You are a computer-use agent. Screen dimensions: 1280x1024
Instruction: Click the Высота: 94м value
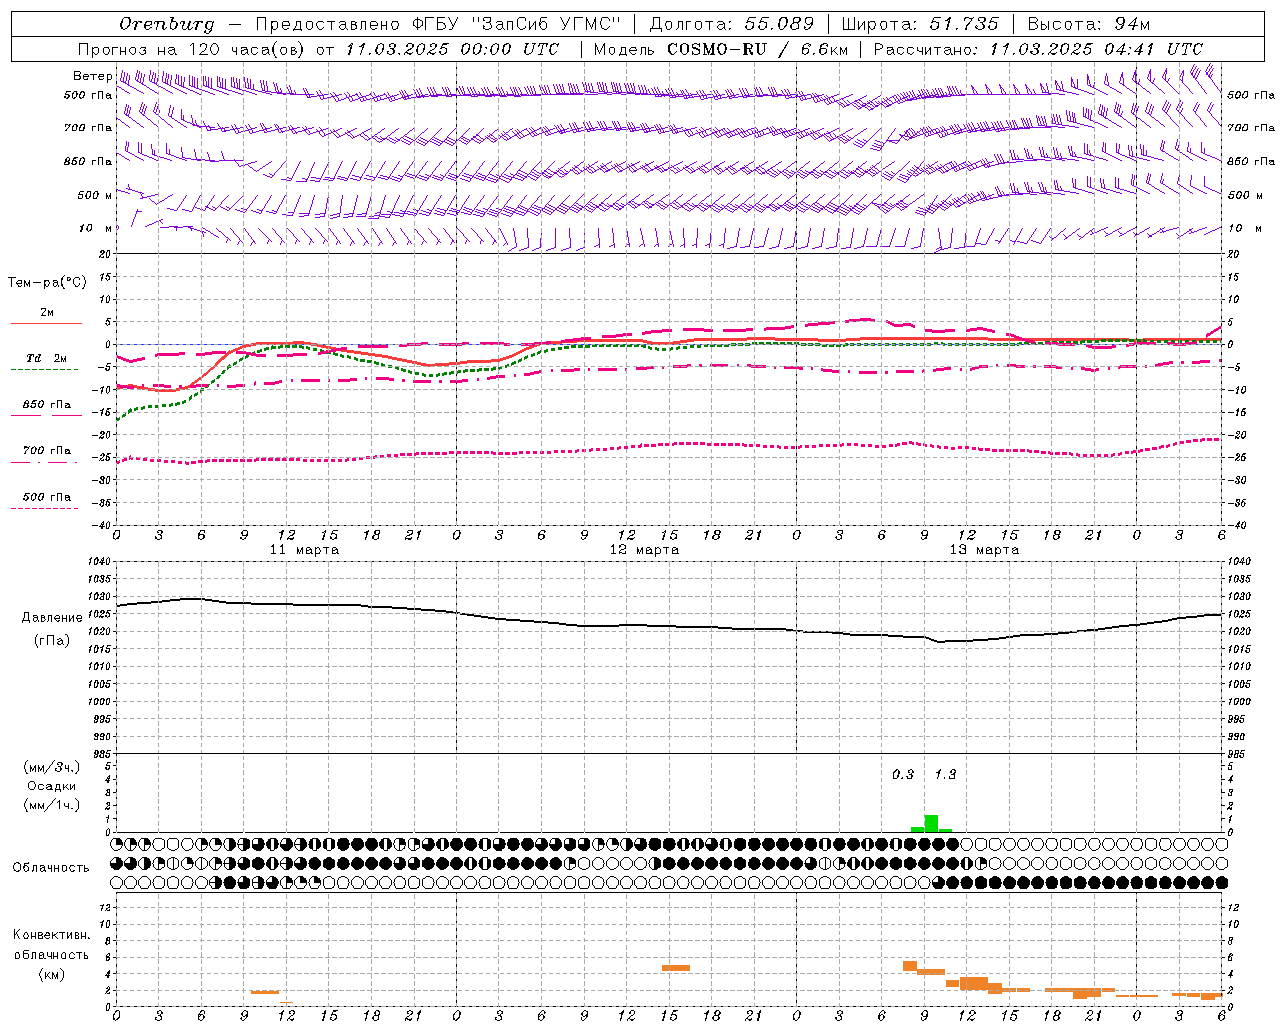tap(1089, 24)
